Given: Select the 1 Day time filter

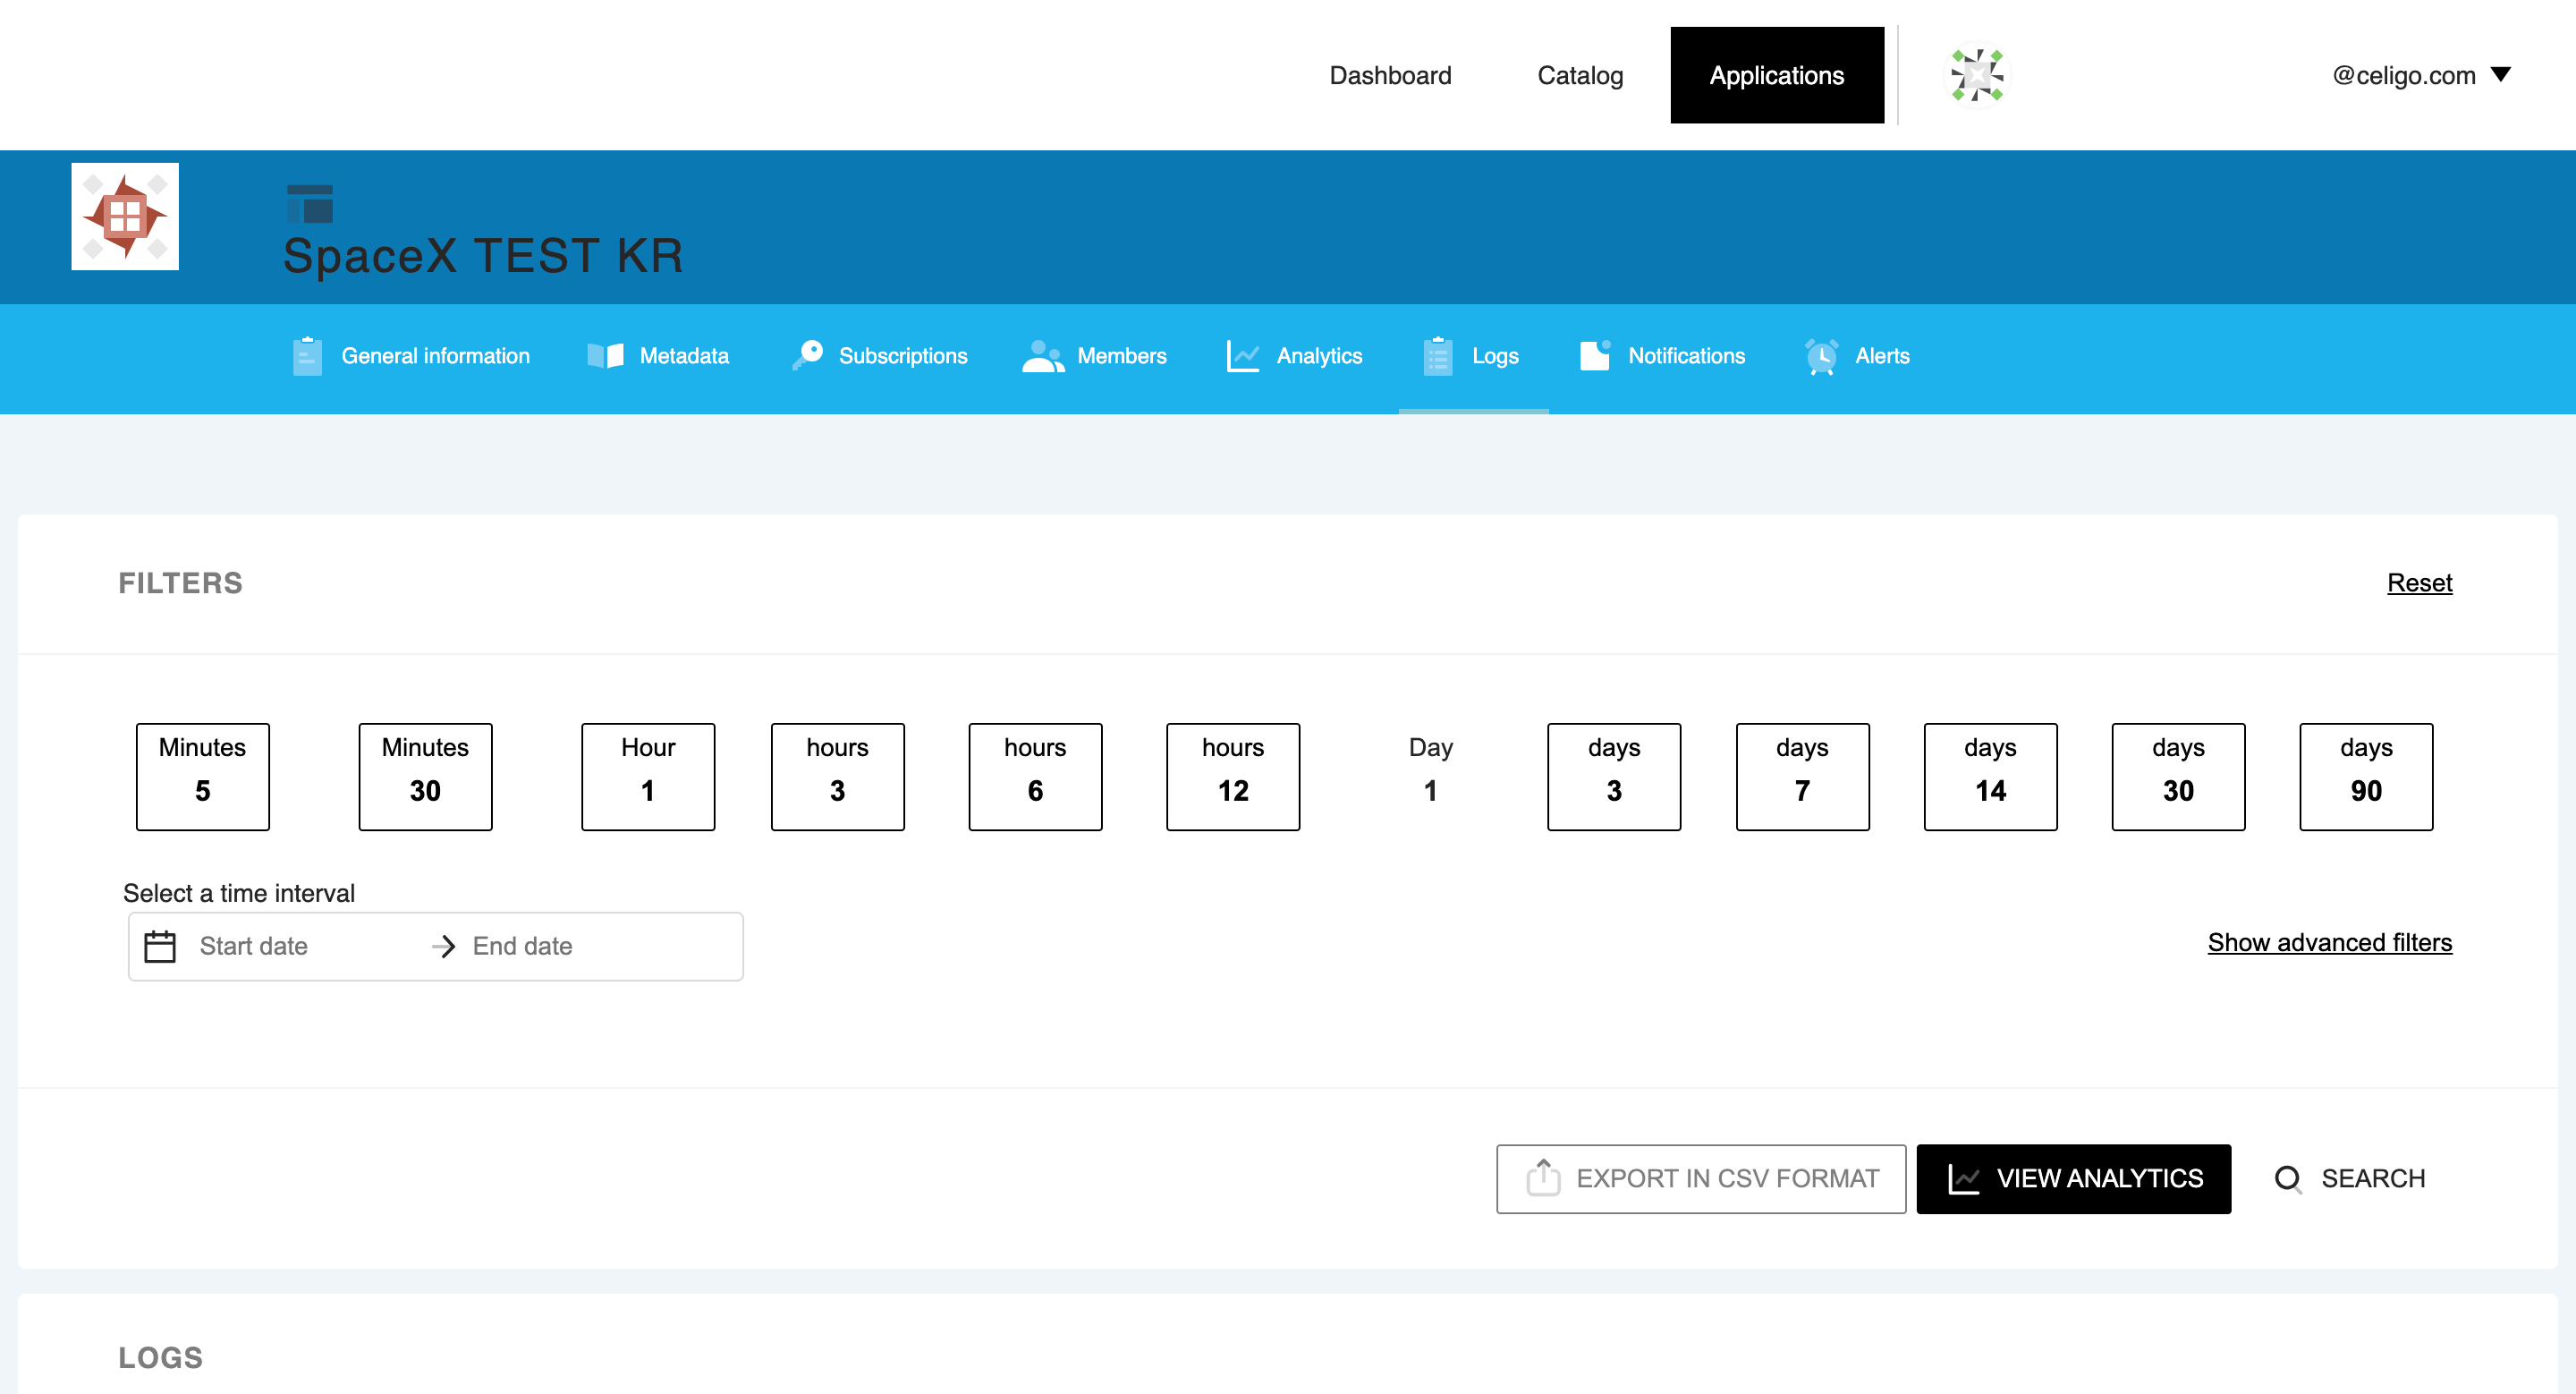Looking at the screenshot, I should tap(1431, 777).
